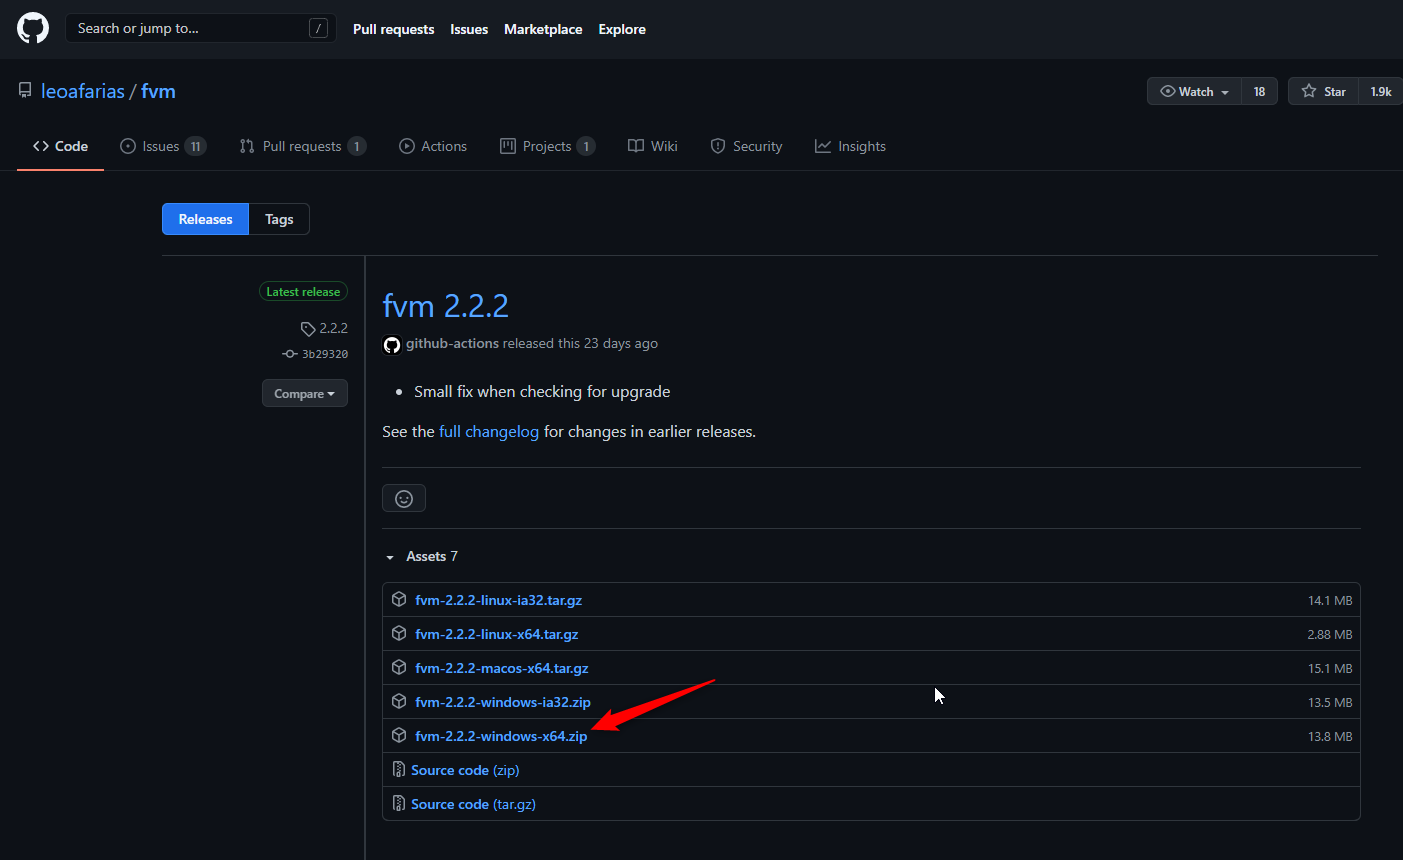1403x860 pixels.
Task: Select the Releases tab button
Action: click(x=205, y=219)
